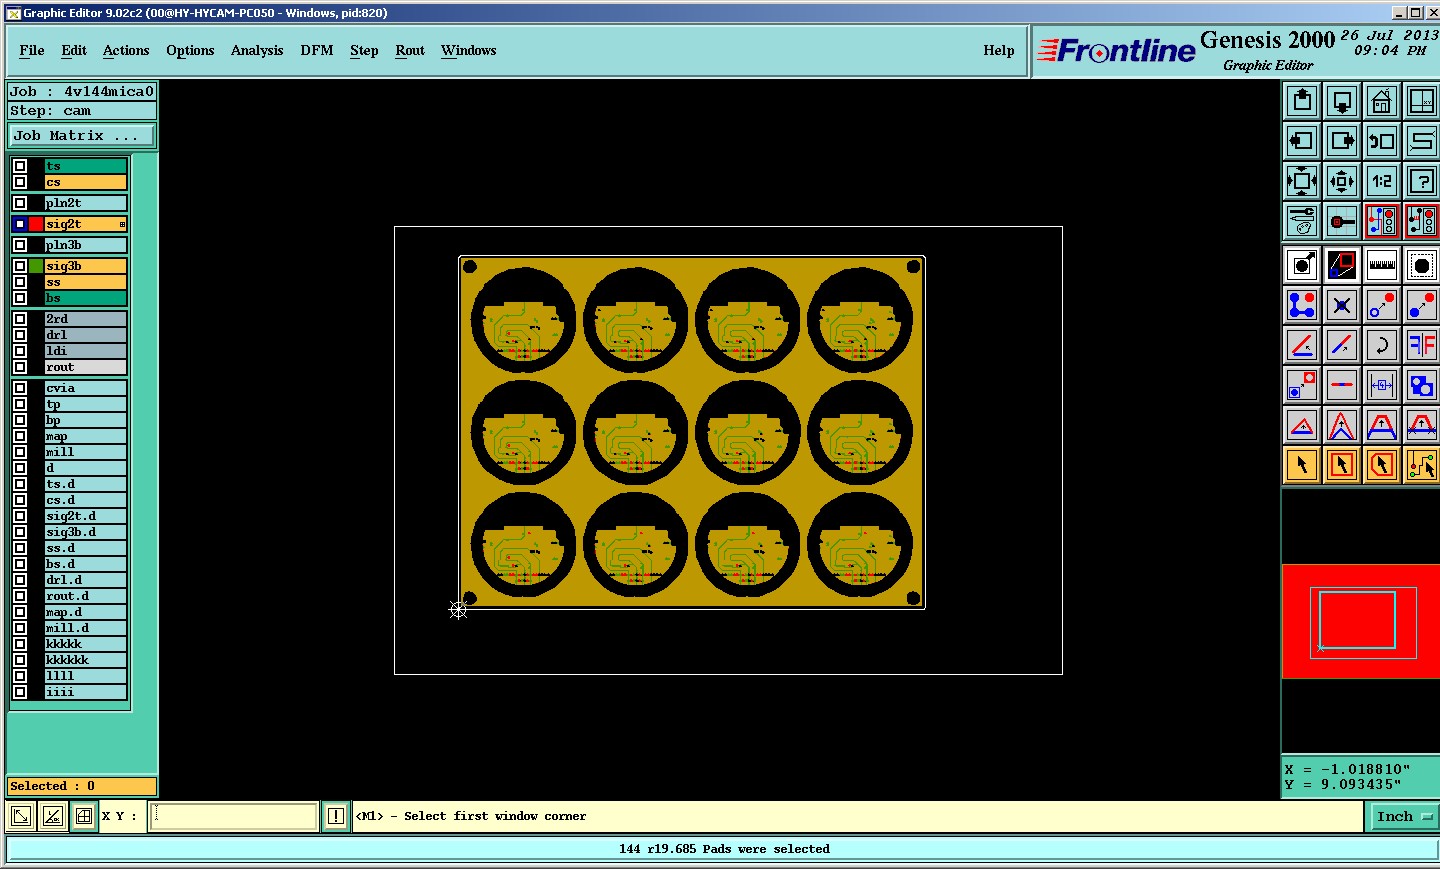Click the rectangle area select arrow tool
The width and height of the screenshot is (1440, 869).
click(x=1342, y=465)
